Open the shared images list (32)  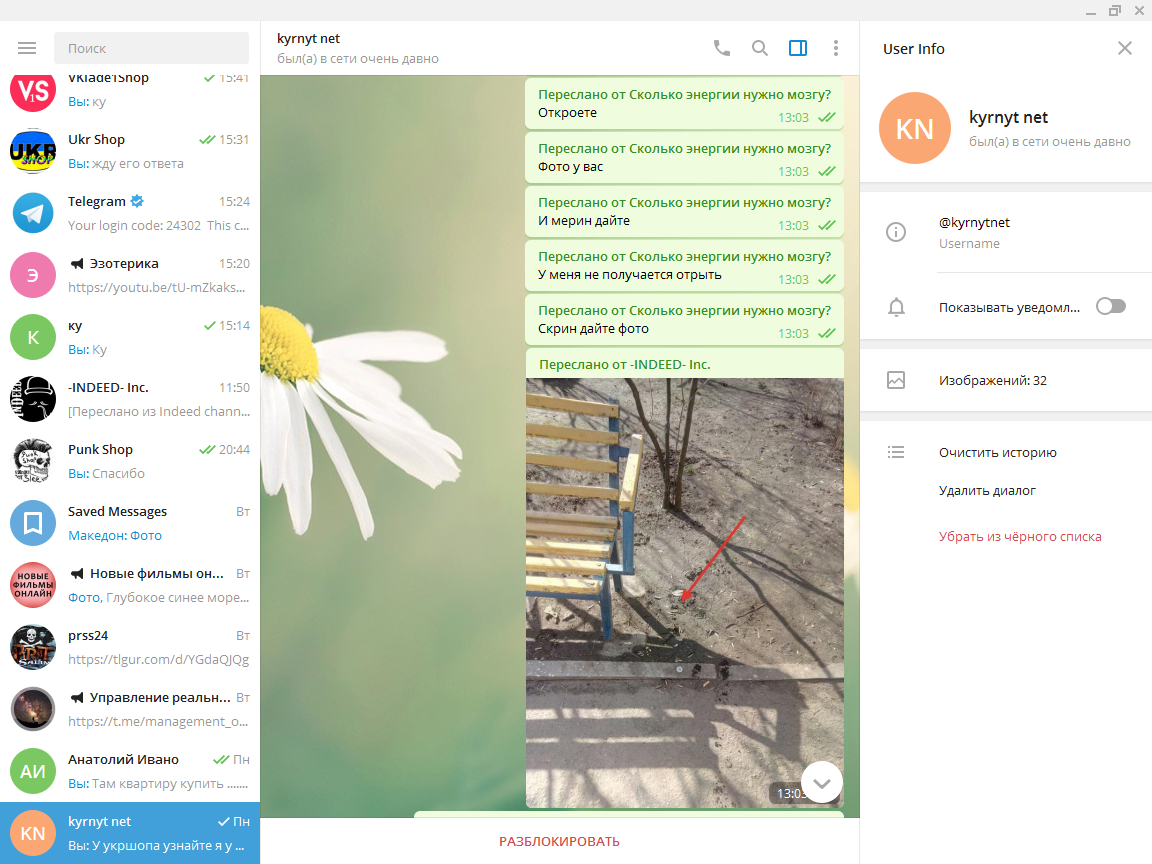pos(992,381)
